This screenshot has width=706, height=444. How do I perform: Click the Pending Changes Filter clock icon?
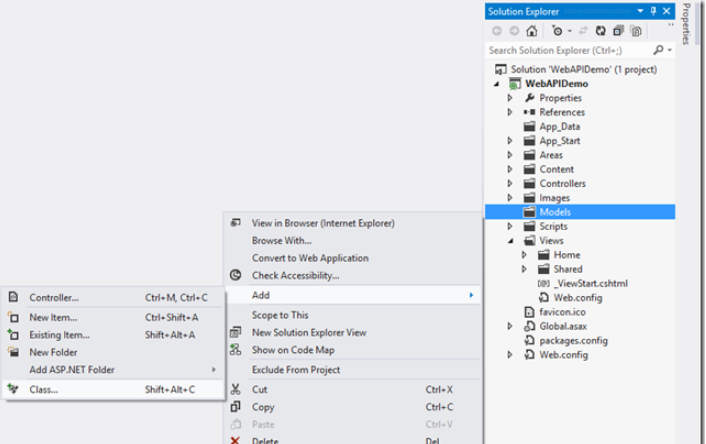pos(557,31)
